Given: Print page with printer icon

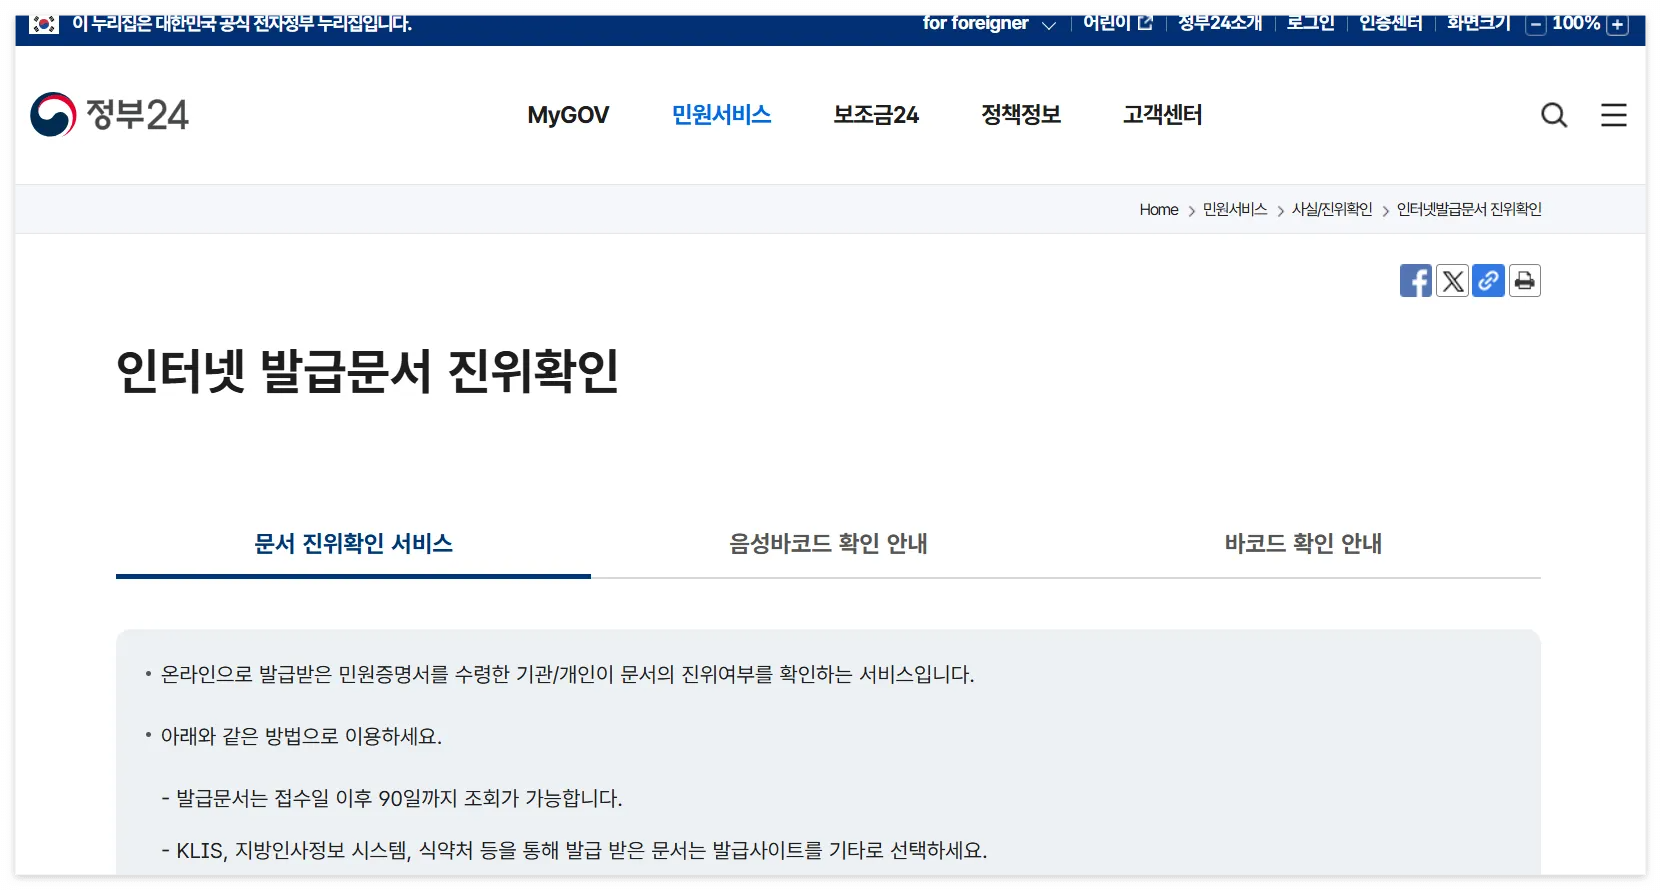Looking at the screenshot, I should (x=1524, y=281).
